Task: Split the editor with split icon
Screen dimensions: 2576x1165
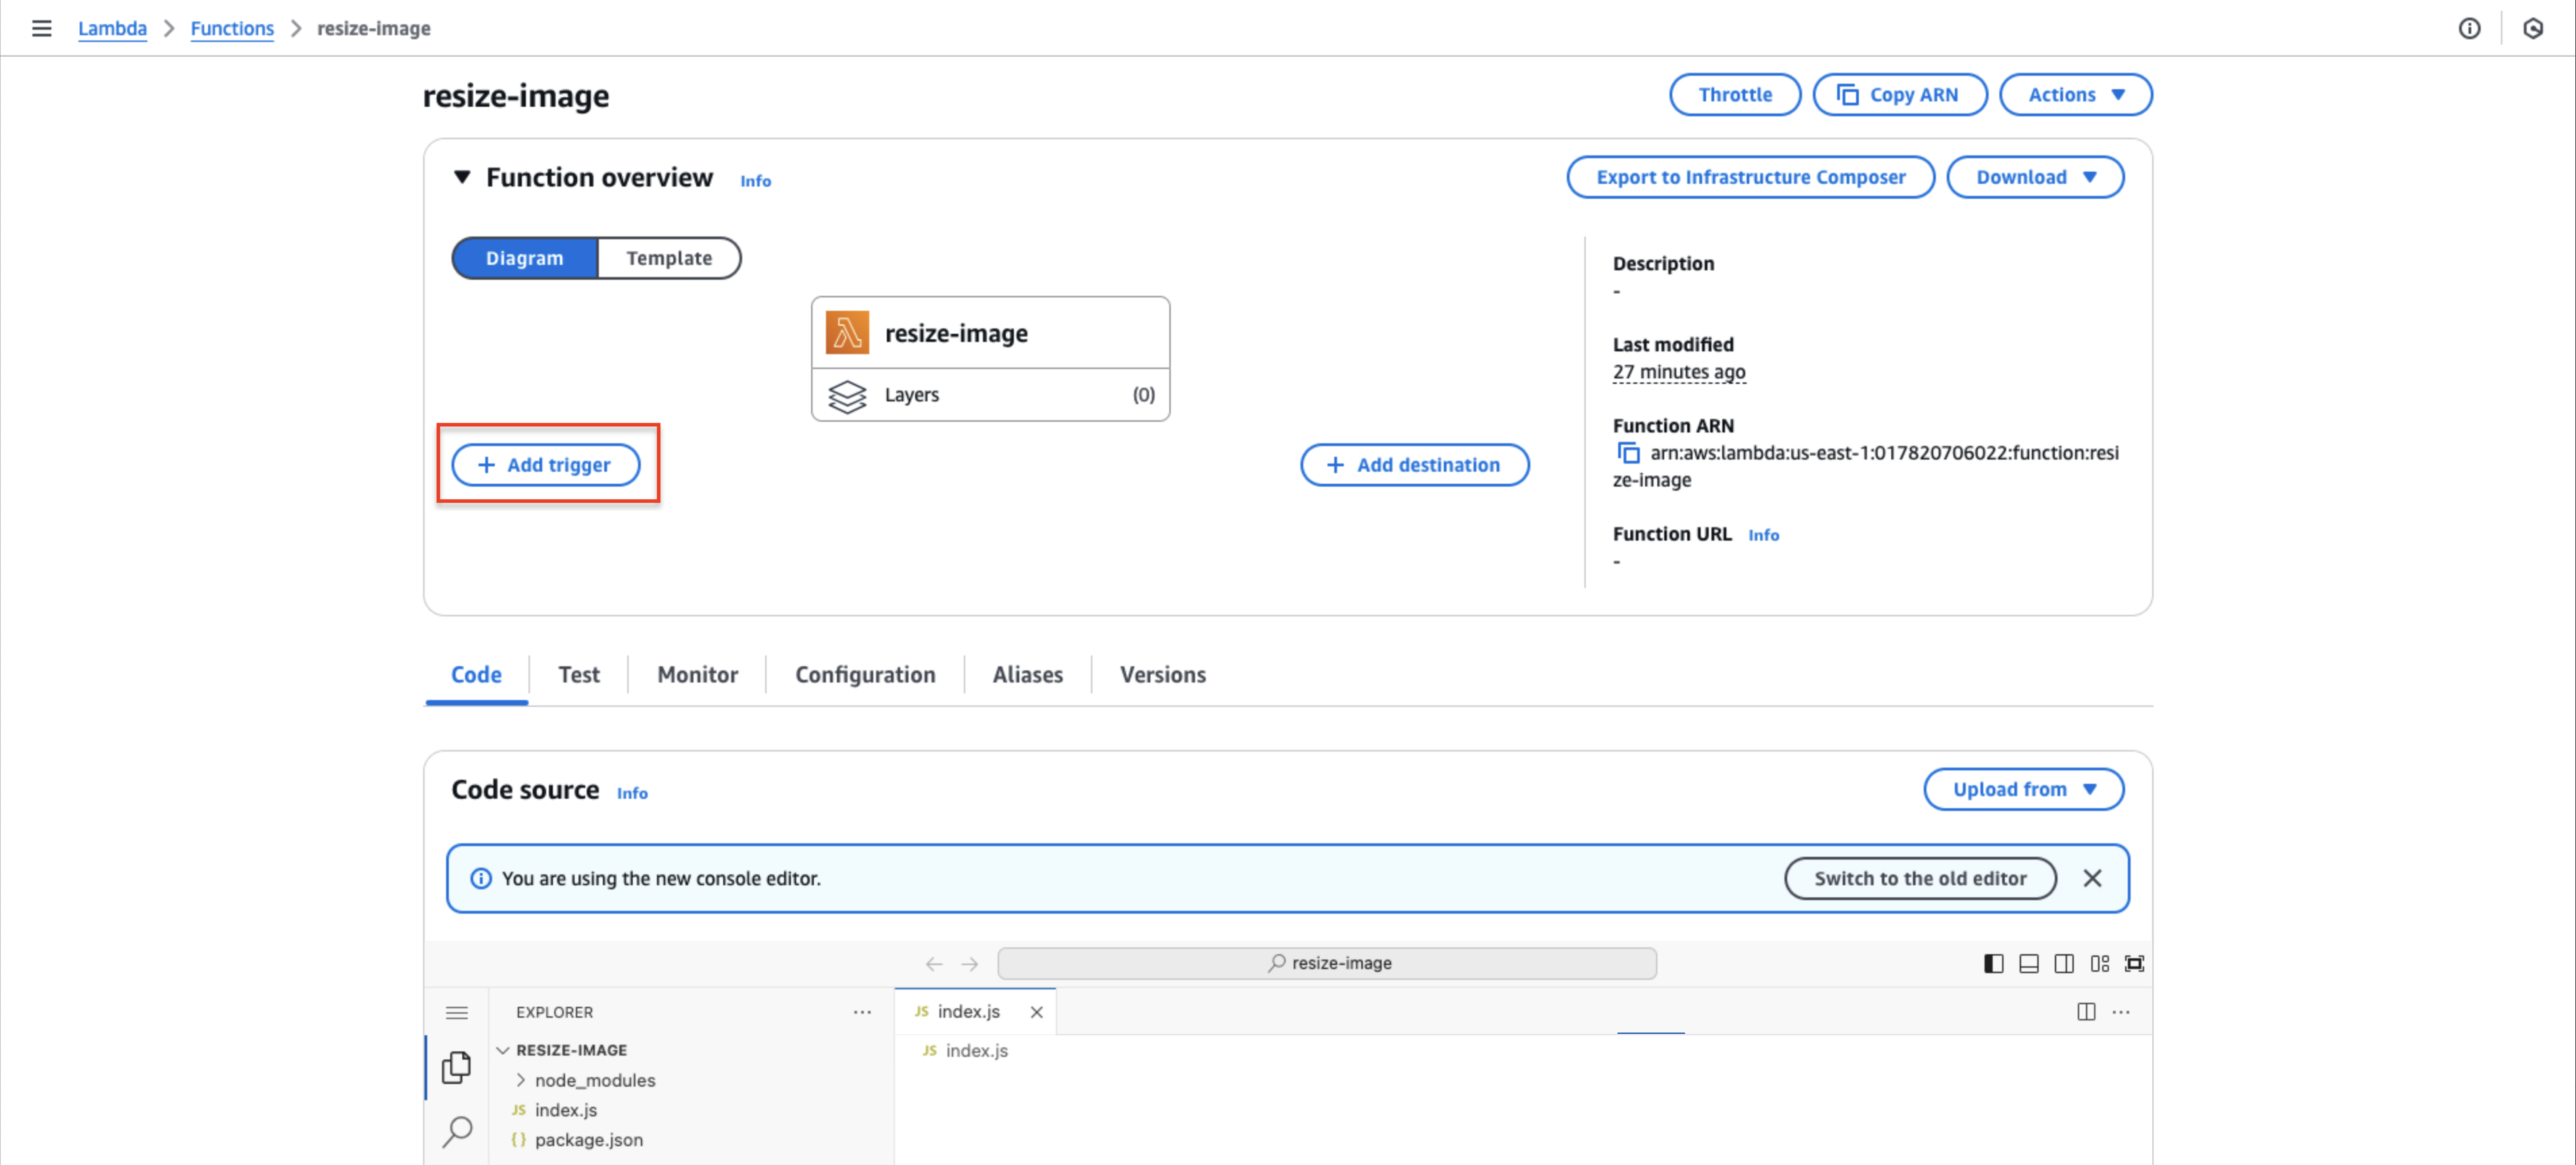Action: [x=2086, y=1012]
